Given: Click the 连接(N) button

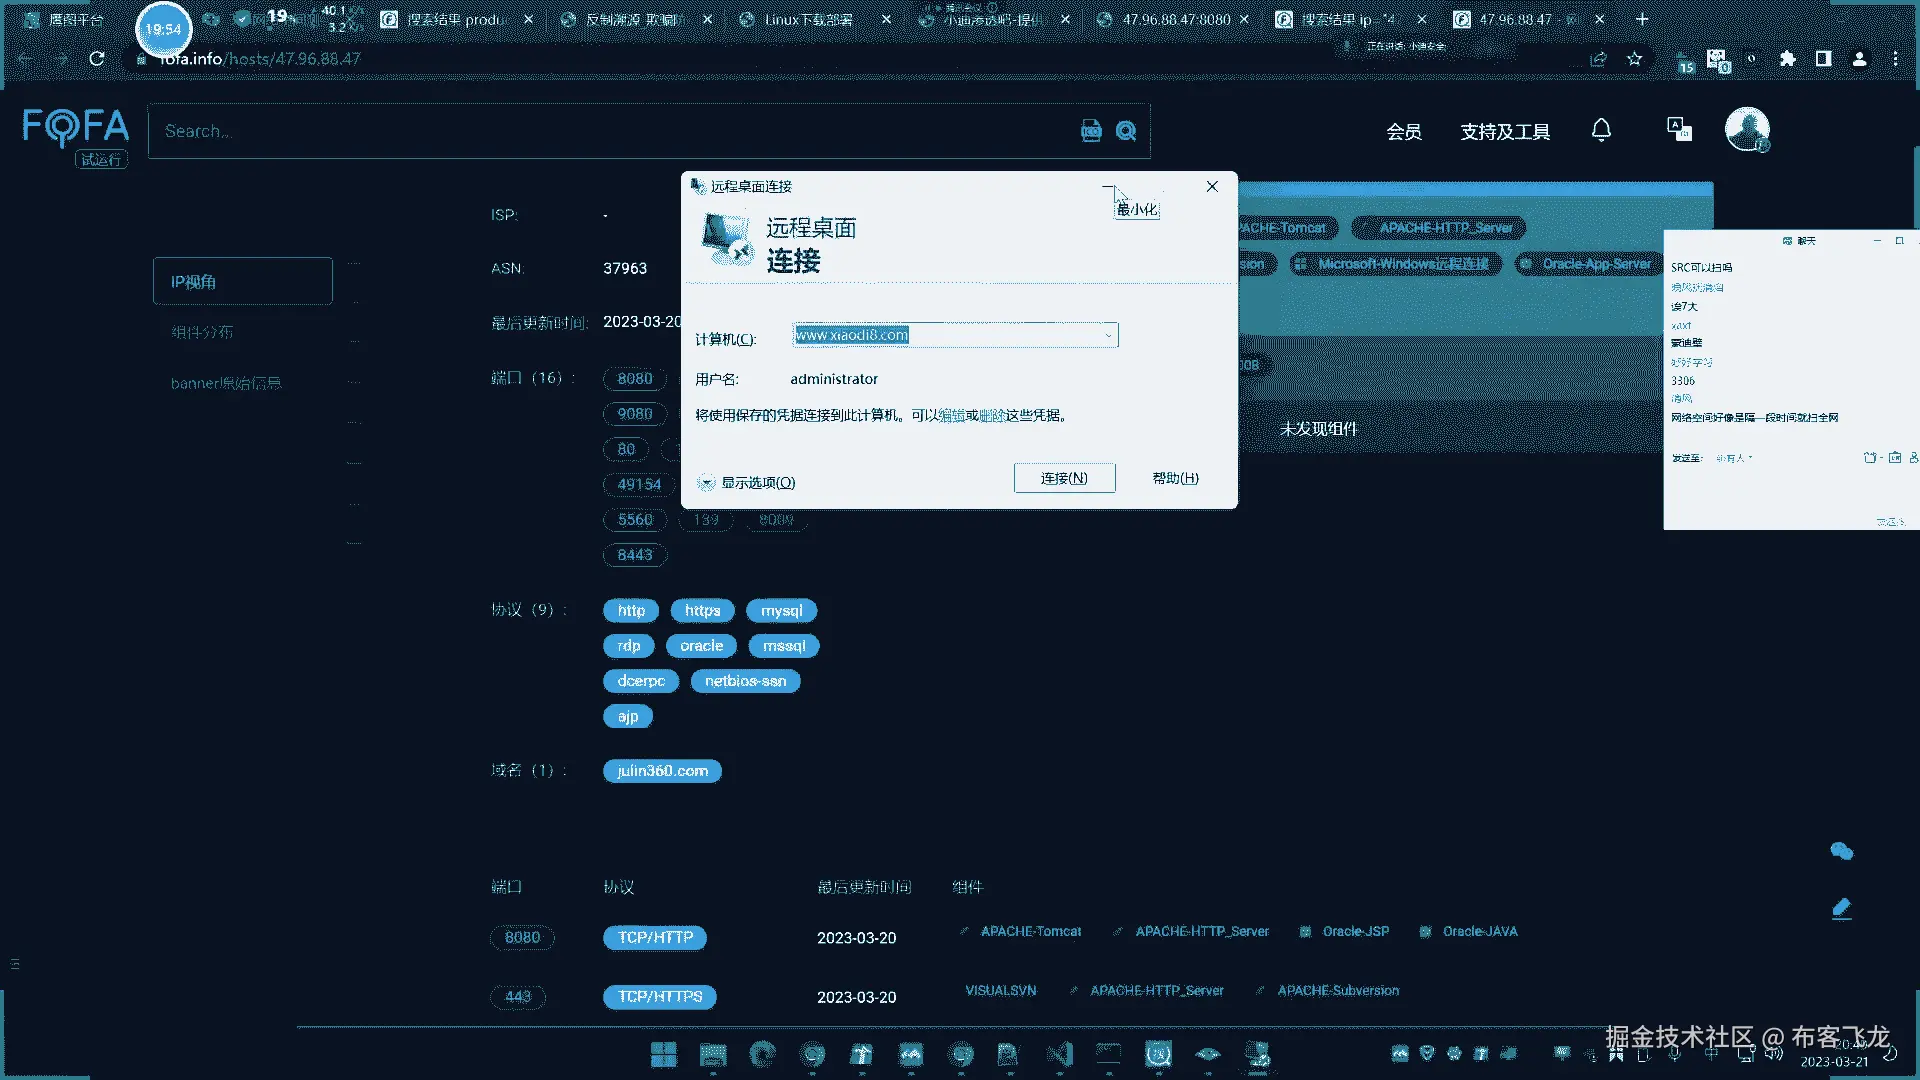Looking at the screenshot, I should click(x=1064, y=478).
